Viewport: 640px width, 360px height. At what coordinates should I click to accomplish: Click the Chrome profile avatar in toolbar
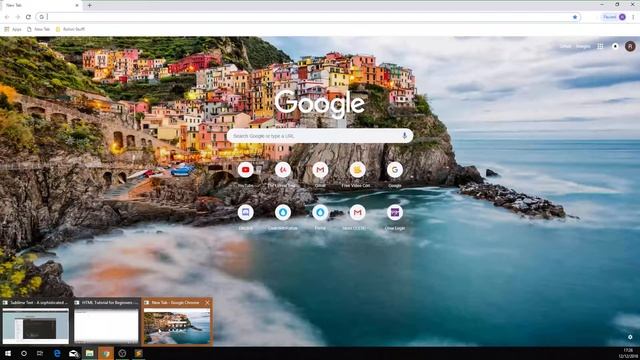(622, 17)
